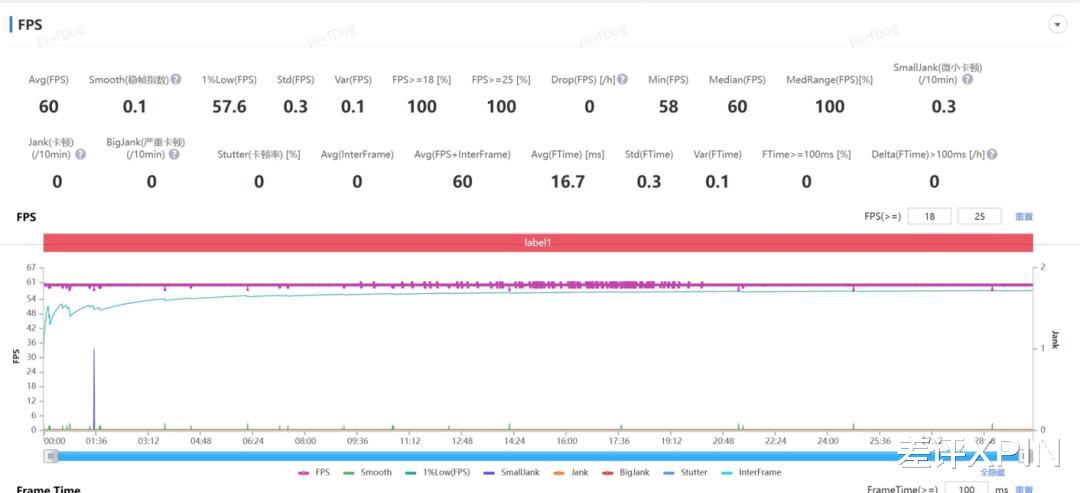Toggle FPS series in chart legend
The image size is (1080, 493).
tap(315, 472)
